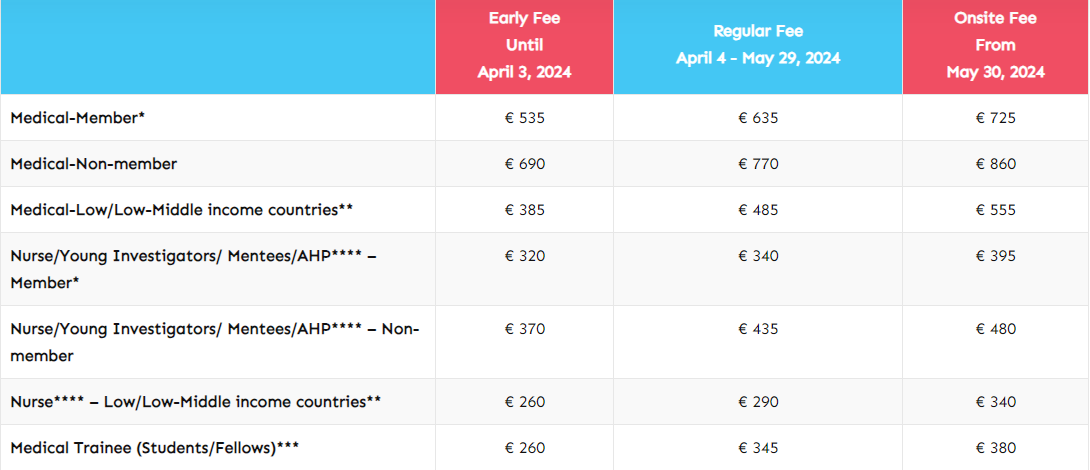
Task: Click the € 770 regular fee cell
Action: click(758, 164)
